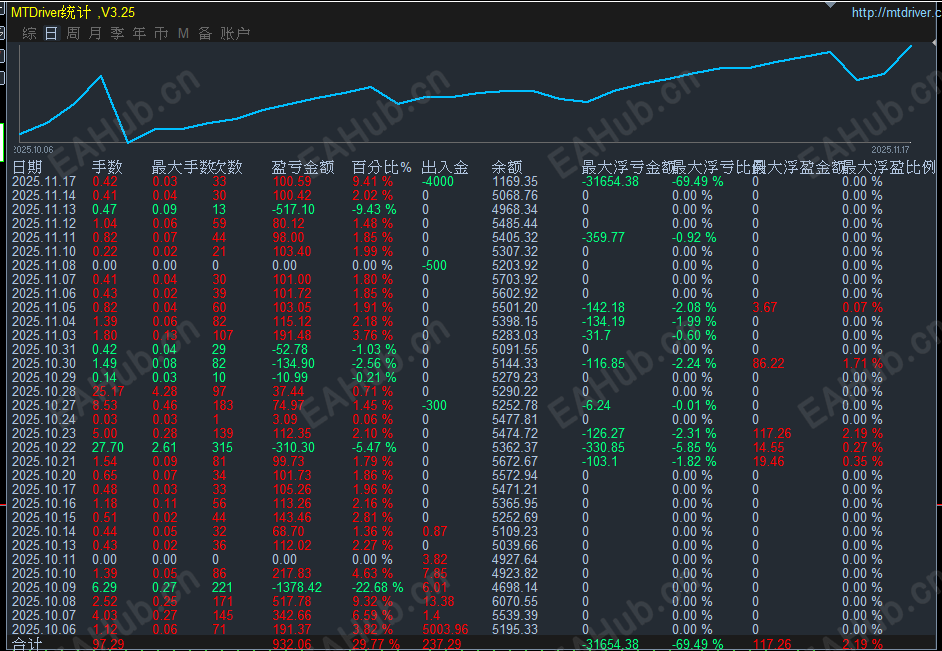Click the 百分比% column header

[x=382, y=167]
